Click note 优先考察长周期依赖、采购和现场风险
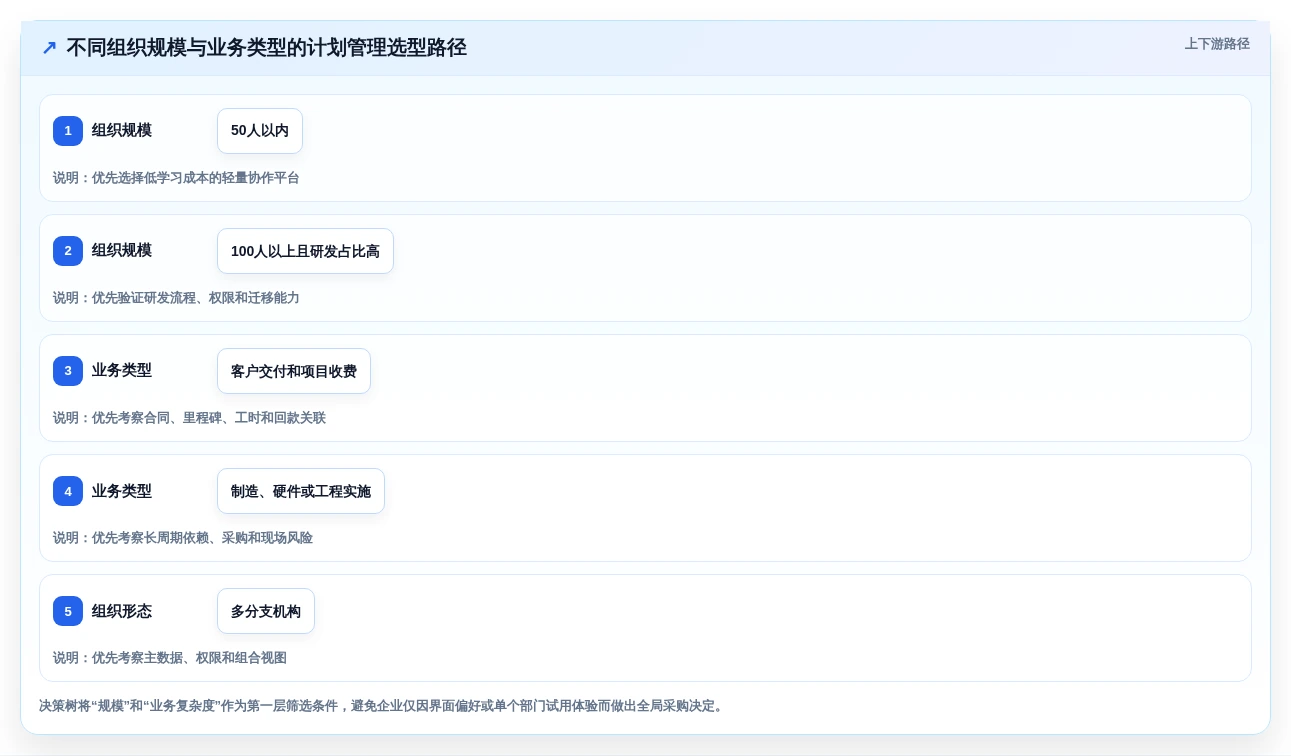1291x756 pixels. (x=183, y=538)
